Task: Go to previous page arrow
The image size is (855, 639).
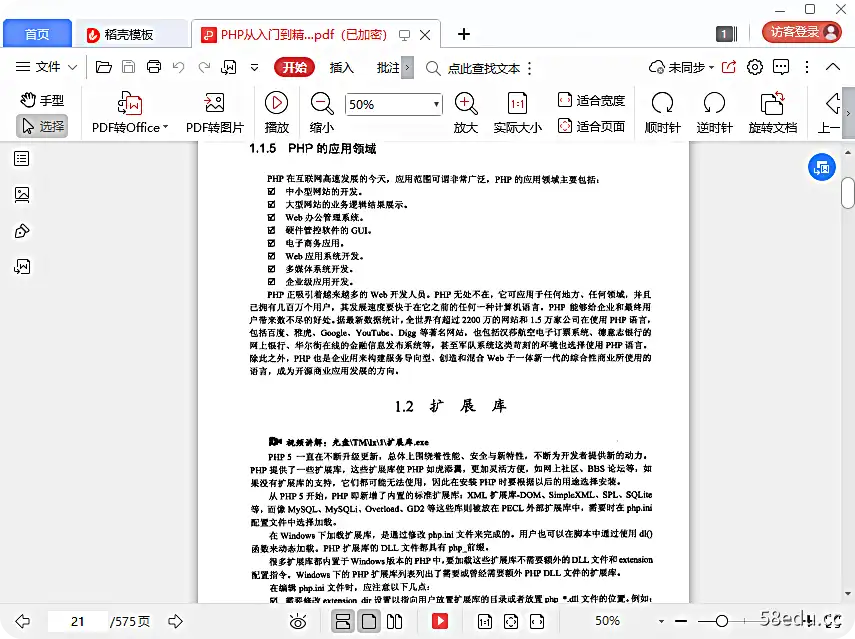Action: pos(22,621)
